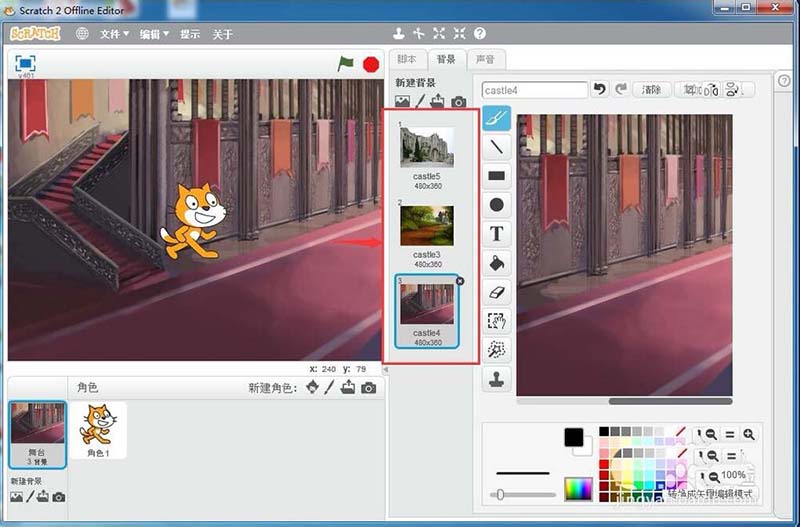800x527 pixels.
Task: Zoom in the paint canvas
Action: point(748,435)
